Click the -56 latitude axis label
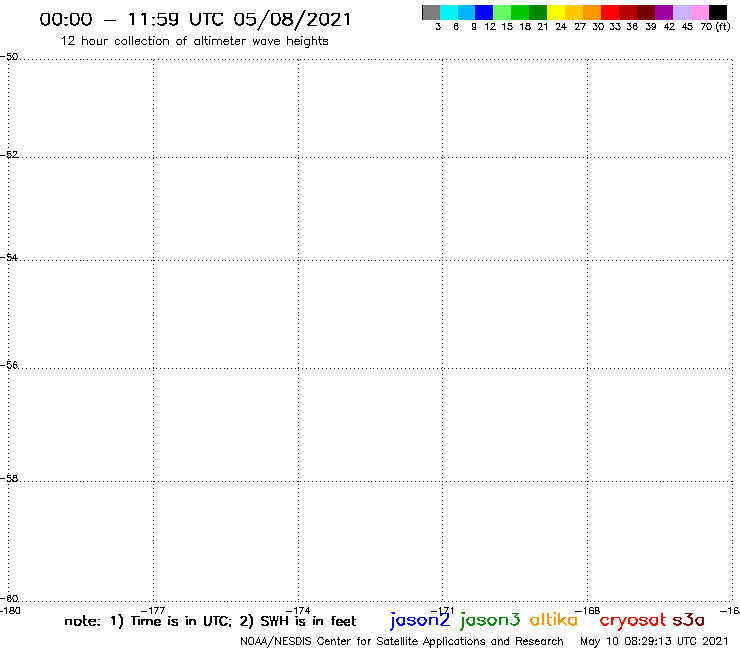740x650 pixels. pyautogui.click(x=9, y=365)
